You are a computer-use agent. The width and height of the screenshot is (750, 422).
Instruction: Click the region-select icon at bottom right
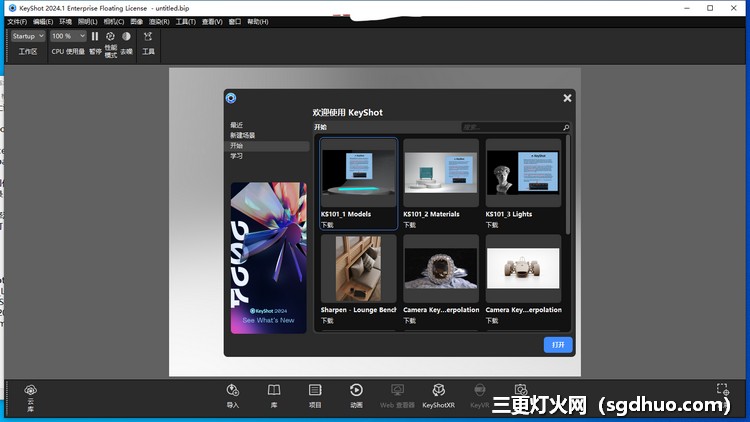[x=722, y=389]
